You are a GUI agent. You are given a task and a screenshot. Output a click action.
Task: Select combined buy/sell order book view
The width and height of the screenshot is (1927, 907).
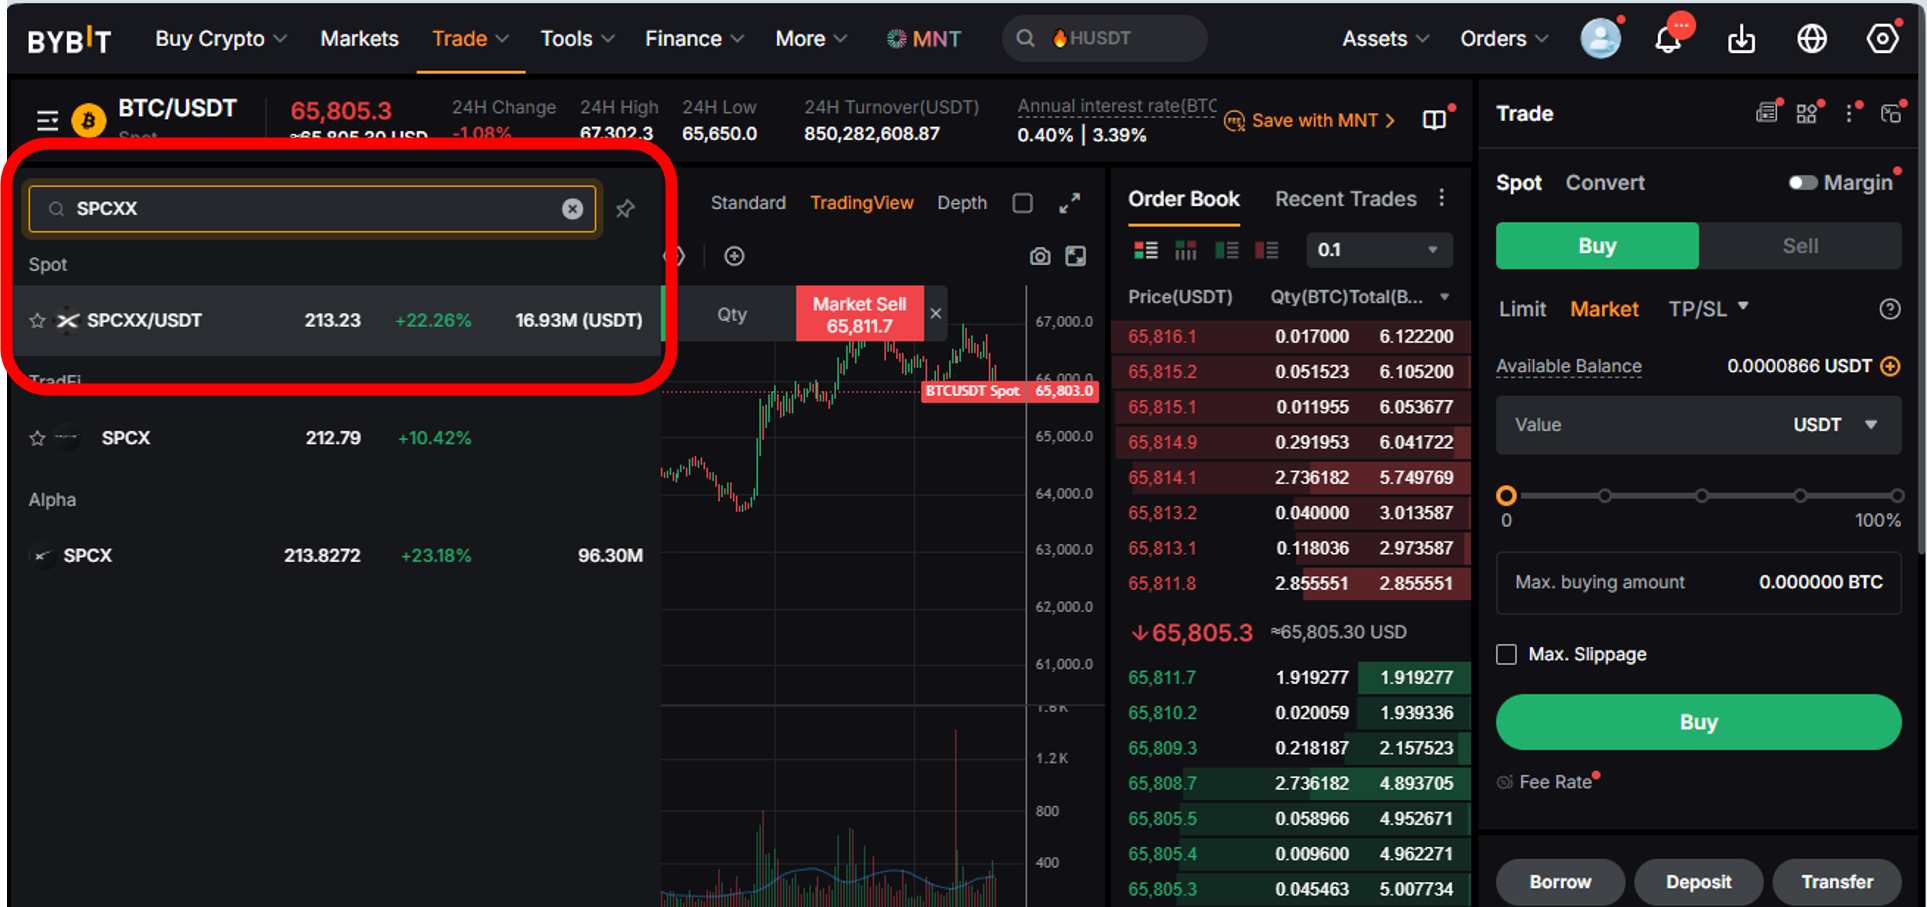click(1146, 250)
